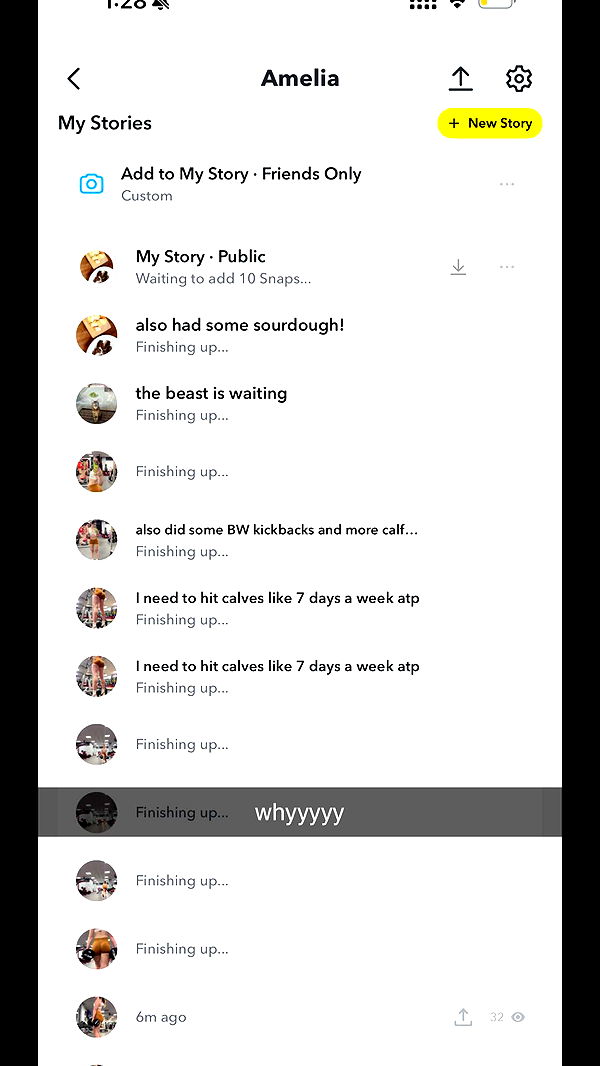Screen dimensions: 600x1066
Task: Open more options for My Story Public
Action: (x=507, y=267)
